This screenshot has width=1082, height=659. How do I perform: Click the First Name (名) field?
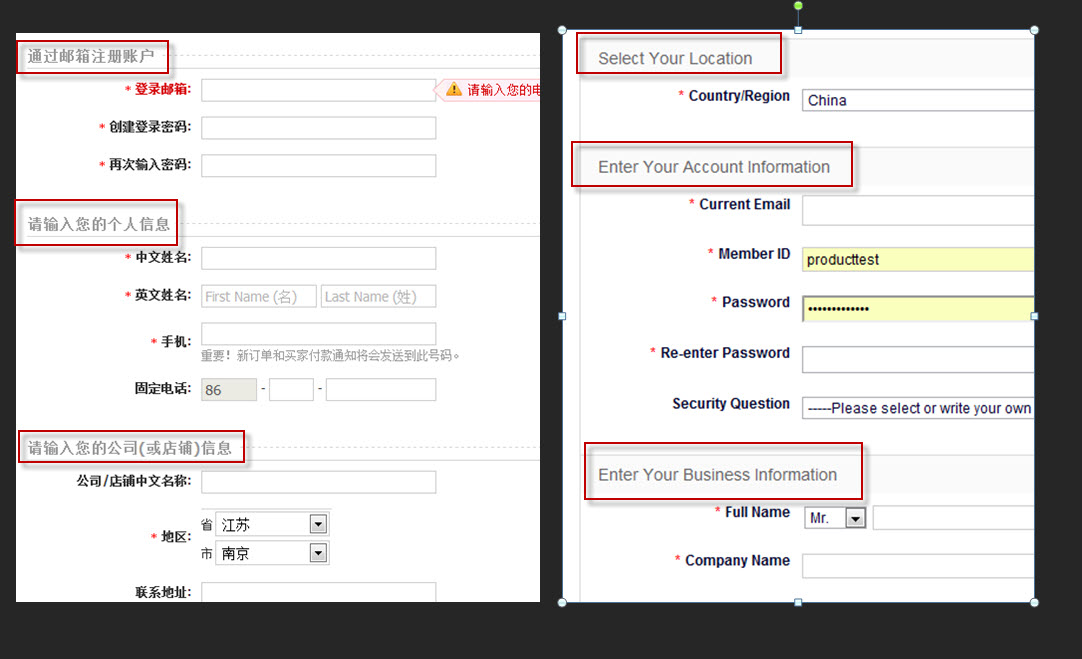click(x=259, y=296)
